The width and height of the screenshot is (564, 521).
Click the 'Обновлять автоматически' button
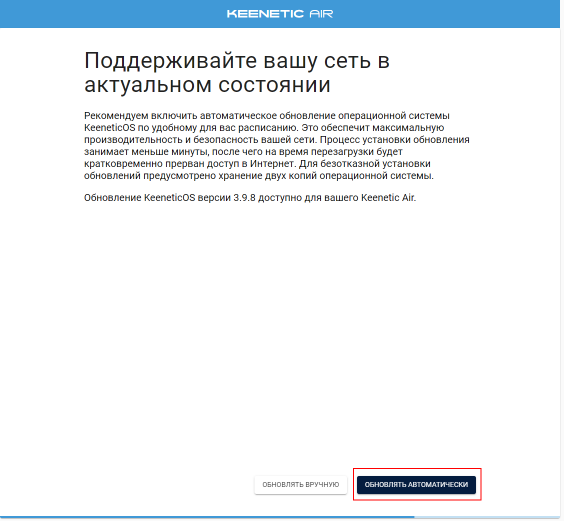[416, 485]
